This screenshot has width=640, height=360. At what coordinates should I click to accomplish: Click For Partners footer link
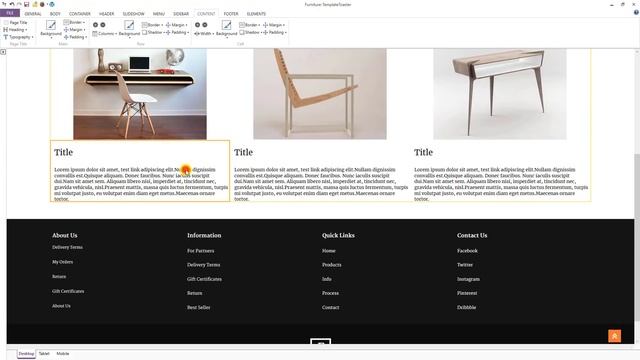pos(200,251)
